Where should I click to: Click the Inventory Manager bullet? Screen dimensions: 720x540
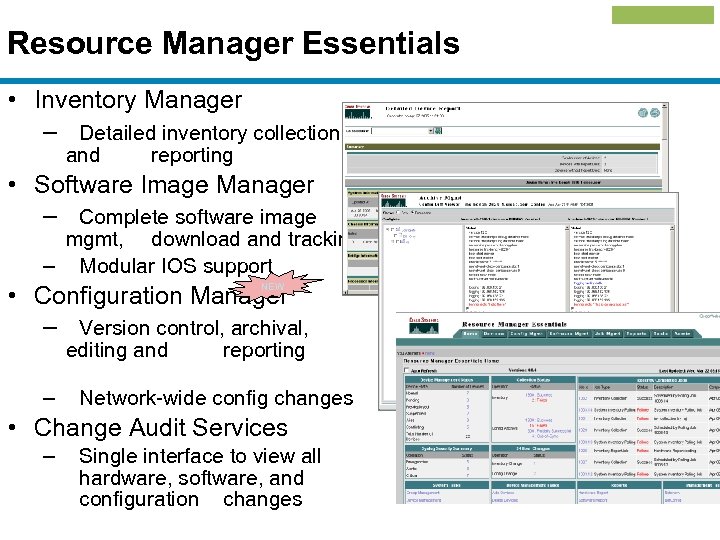click(x=138, y=101)
